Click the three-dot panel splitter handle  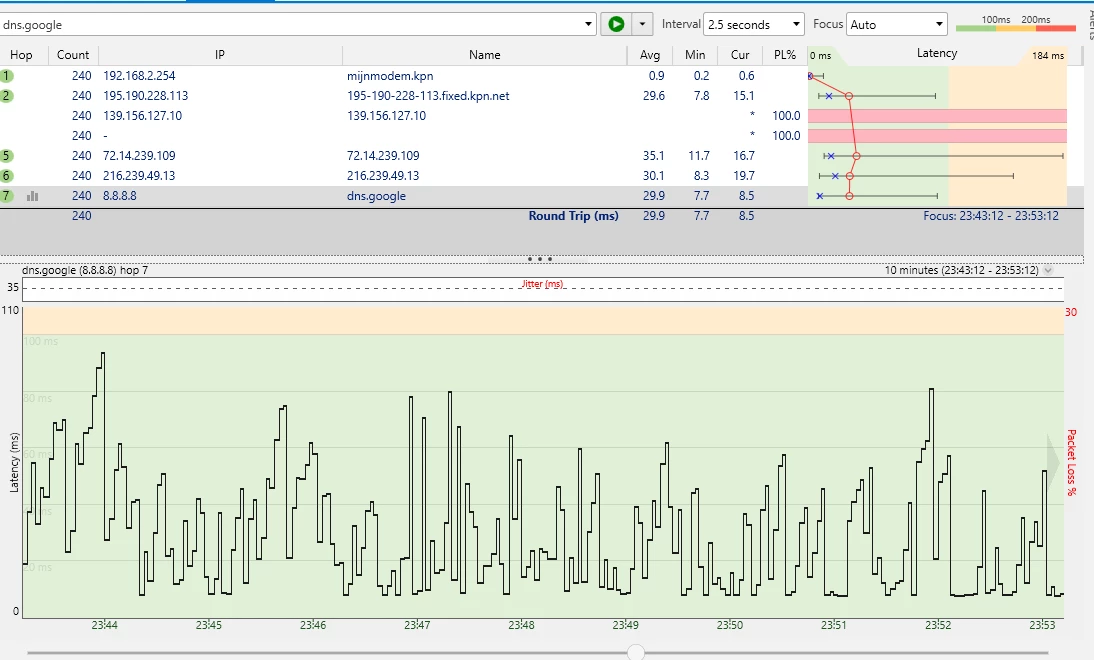pos(539,259)
